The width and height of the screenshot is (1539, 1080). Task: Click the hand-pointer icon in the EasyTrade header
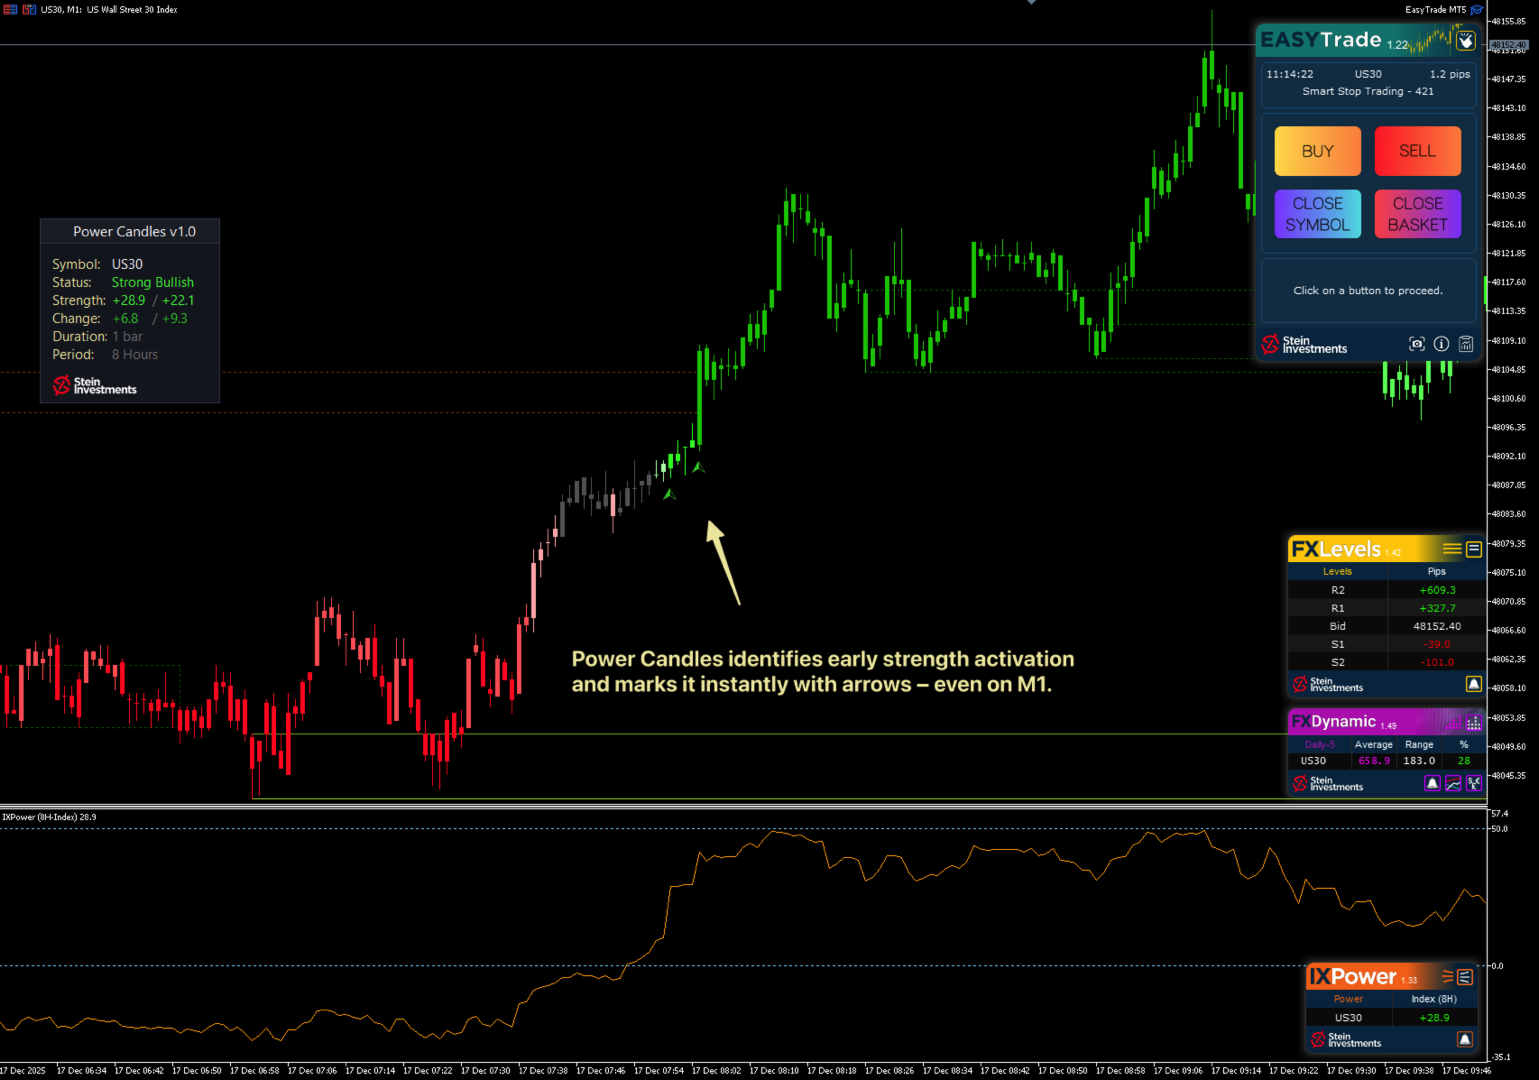click(1465, 40)
